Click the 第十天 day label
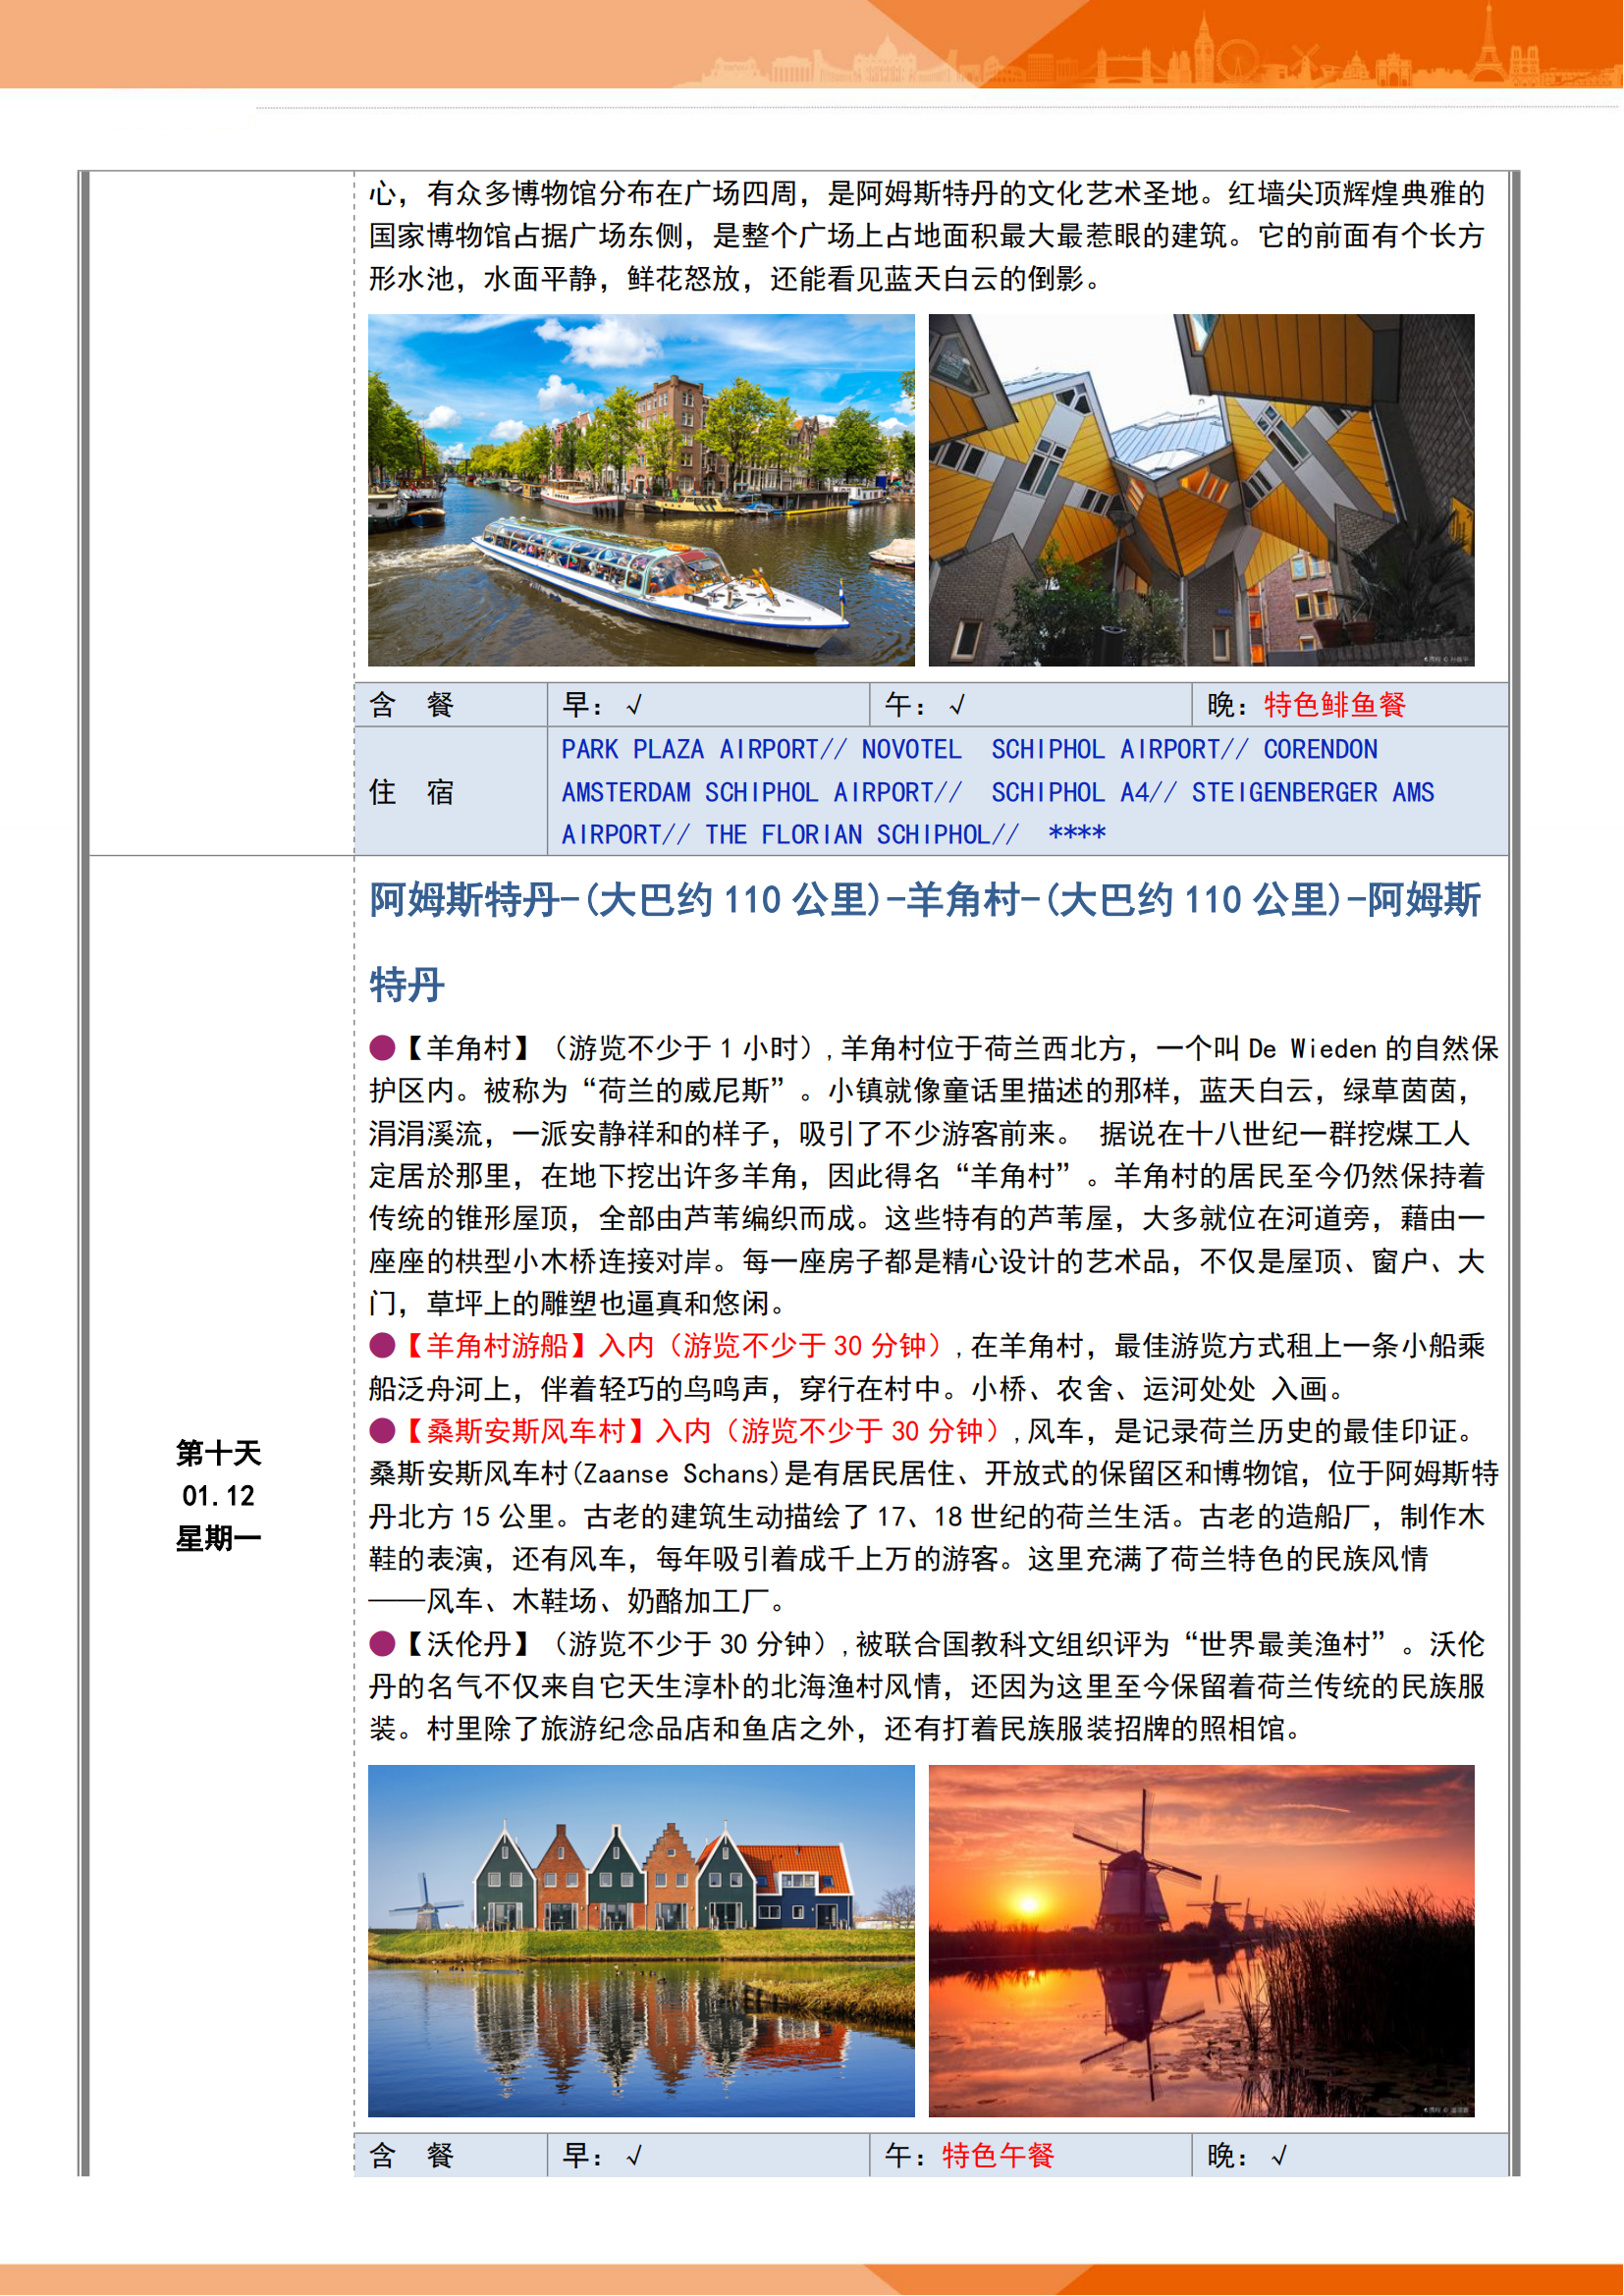This screenshot has width=1624, height=2296. pyautogui.click(x=218, y=1453)
